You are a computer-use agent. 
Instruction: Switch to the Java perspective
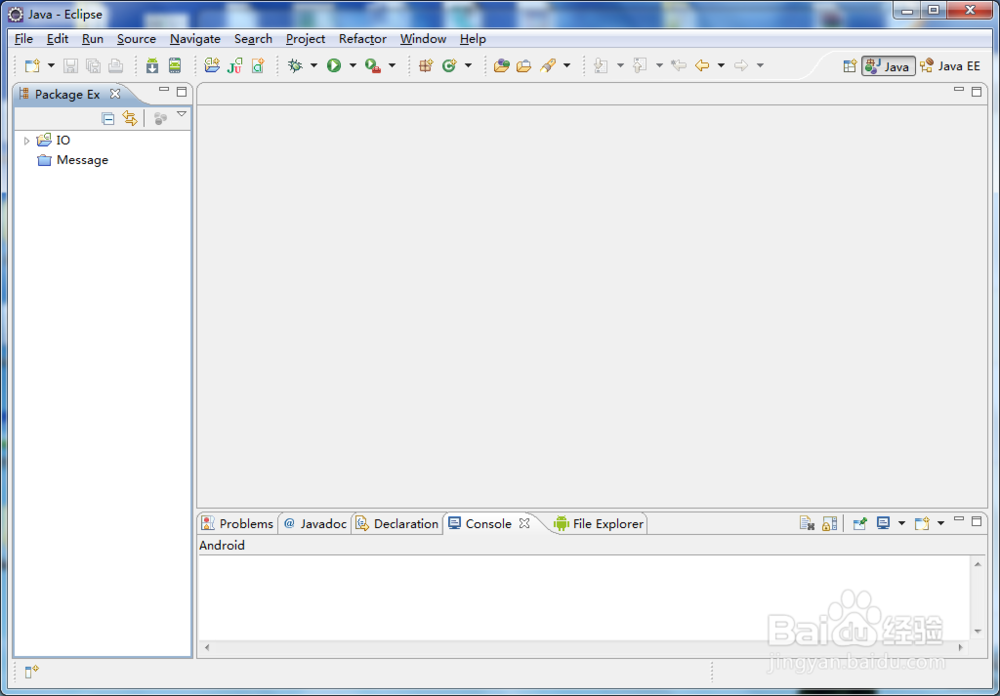888,66
